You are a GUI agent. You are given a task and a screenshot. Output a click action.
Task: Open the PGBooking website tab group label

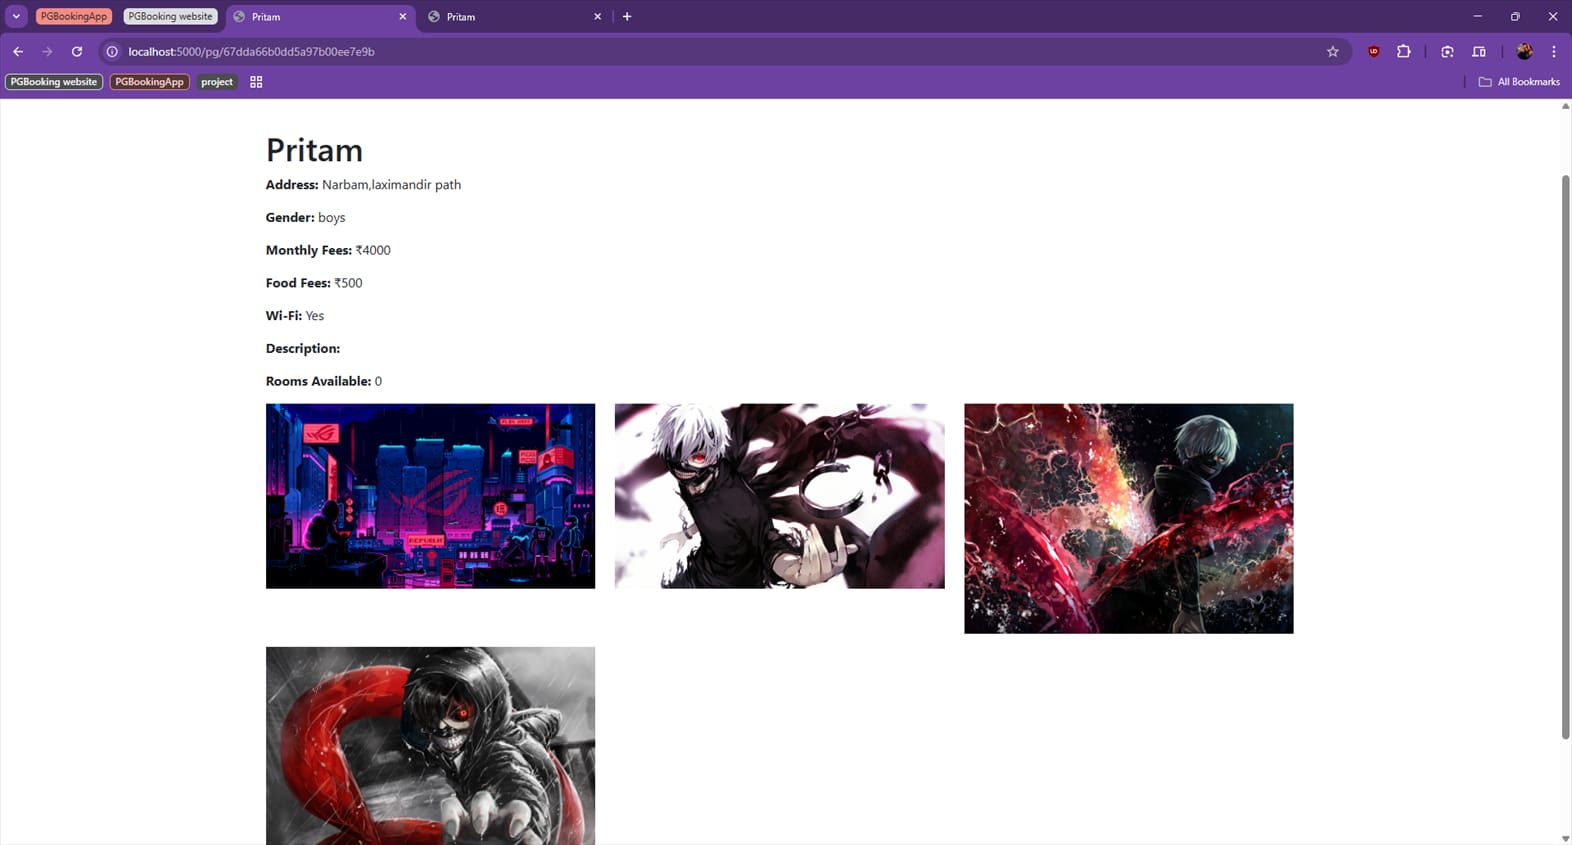pyautogui.click(x=170, y=16)
